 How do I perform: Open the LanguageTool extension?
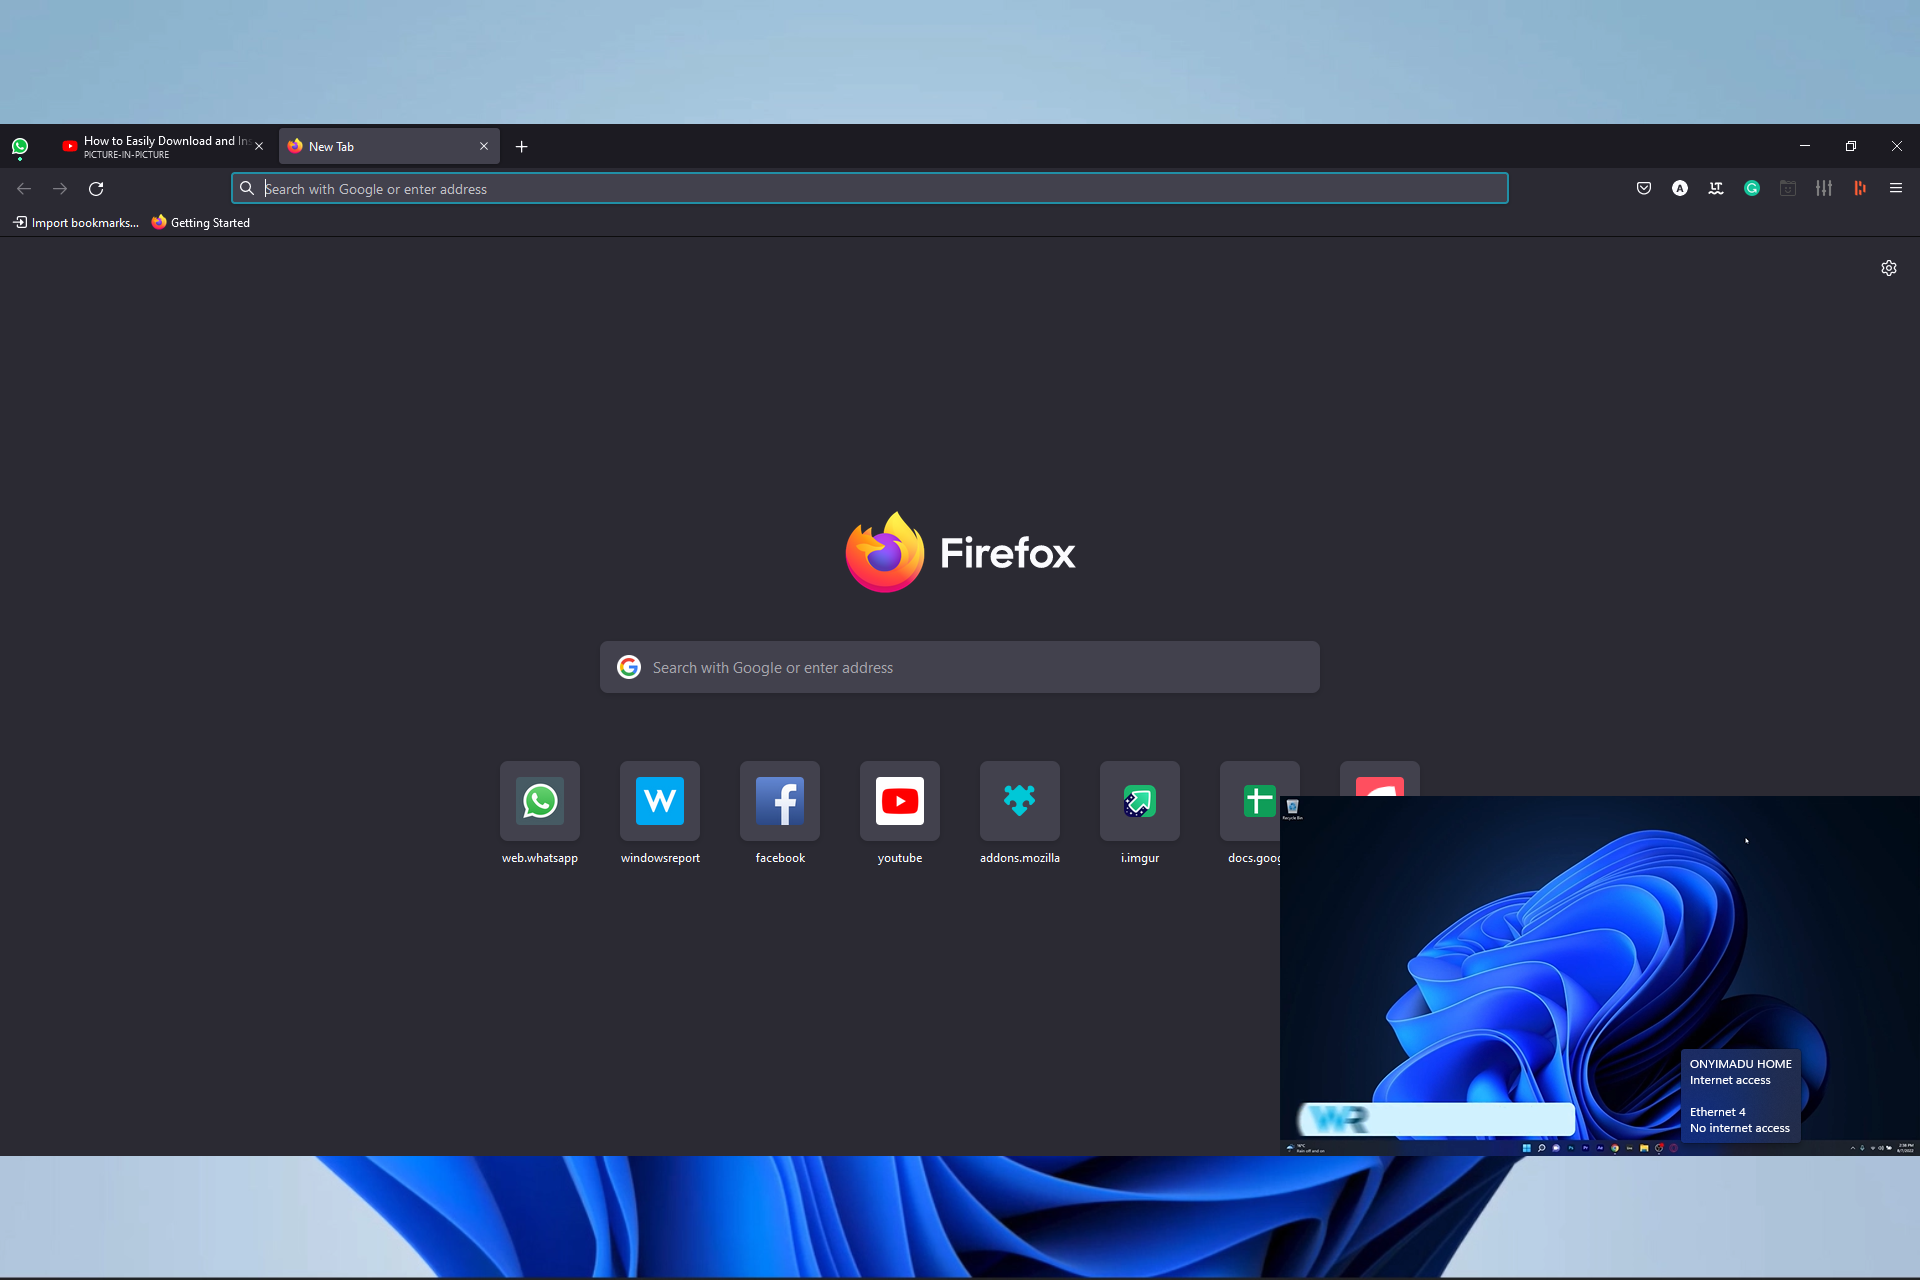tap(1716, 189)
